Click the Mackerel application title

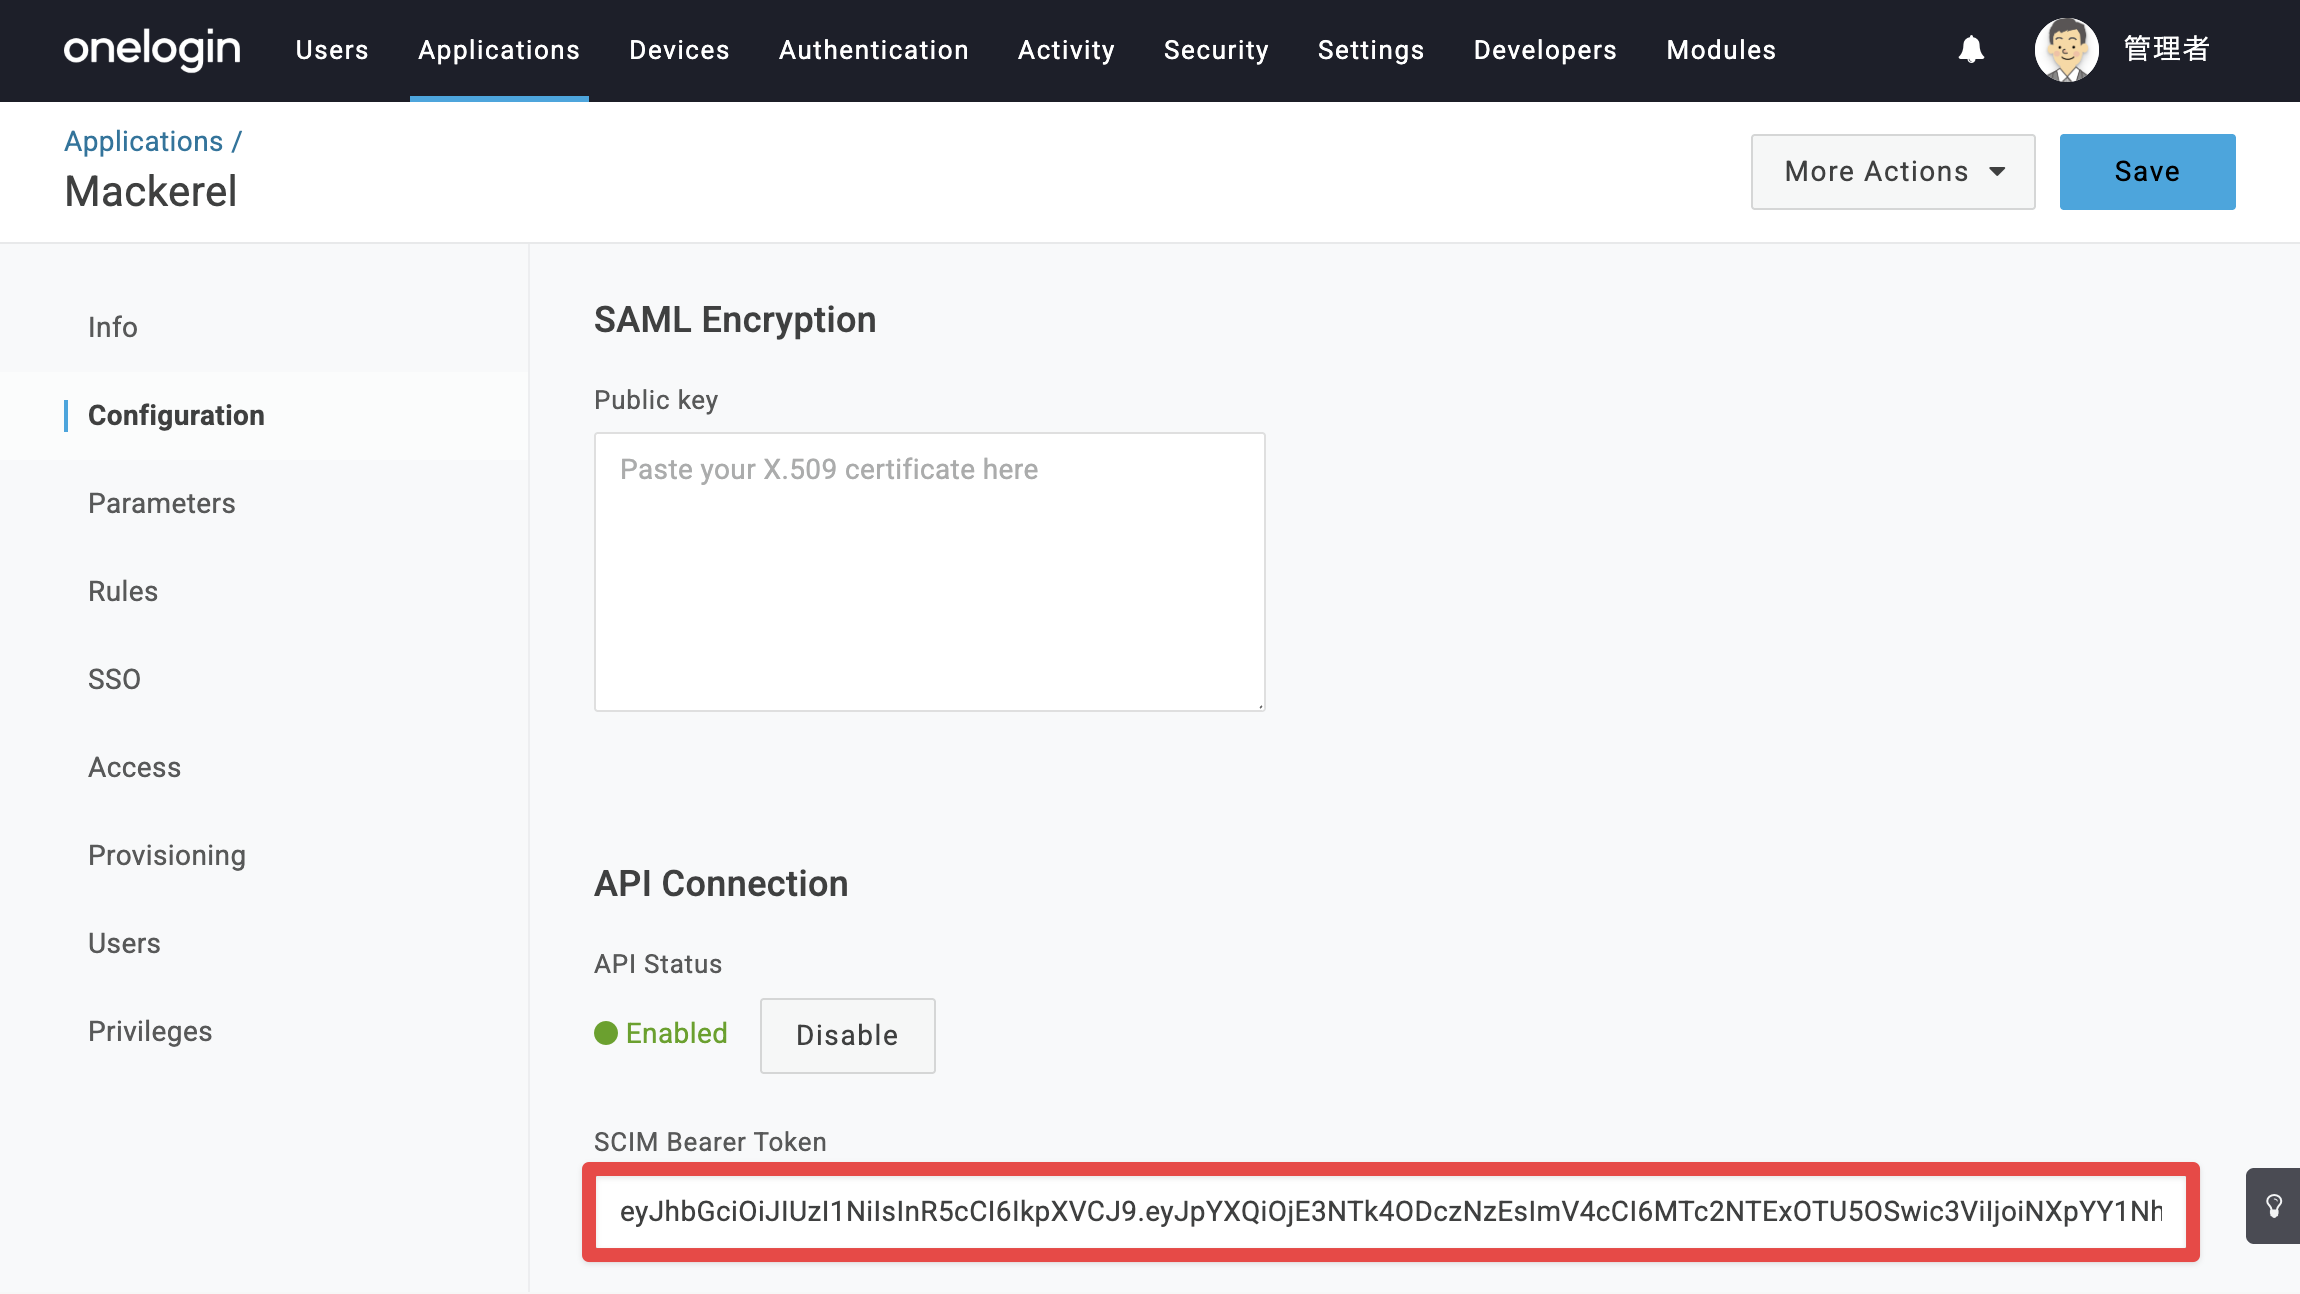tap(151, 191)
